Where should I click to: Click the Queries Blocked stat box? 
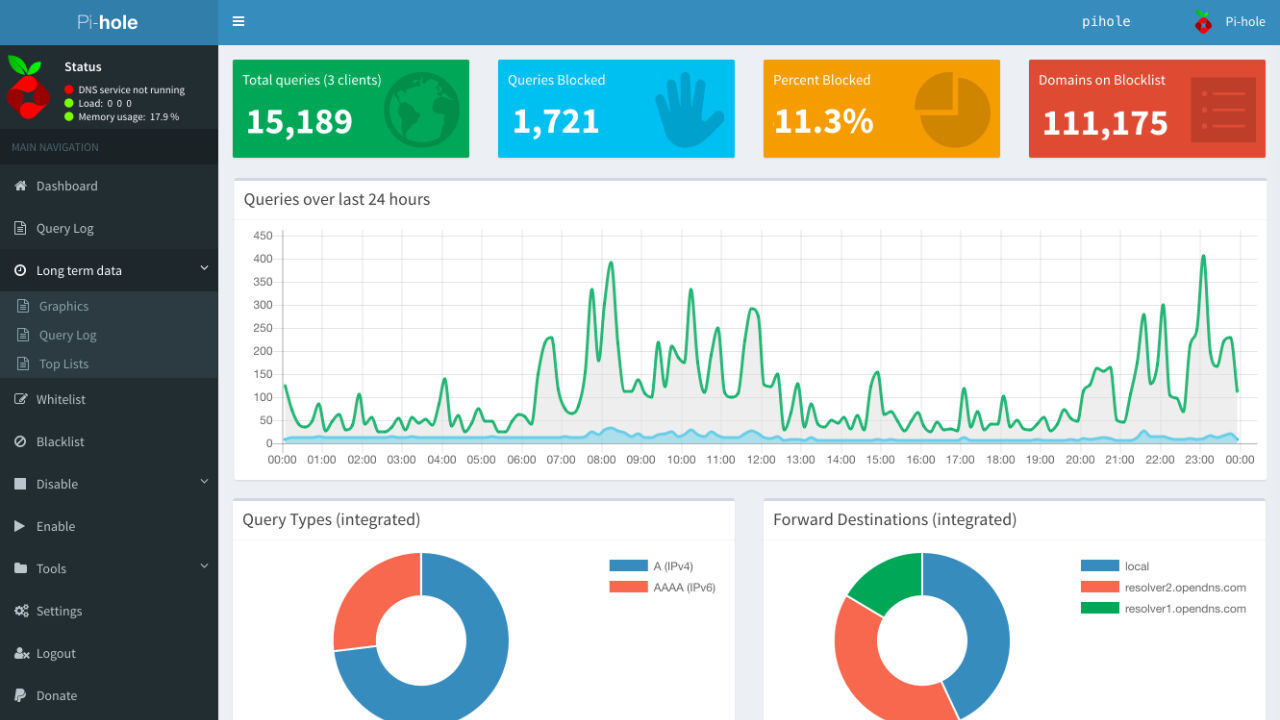pyautogui.click(x=616, y=109)
